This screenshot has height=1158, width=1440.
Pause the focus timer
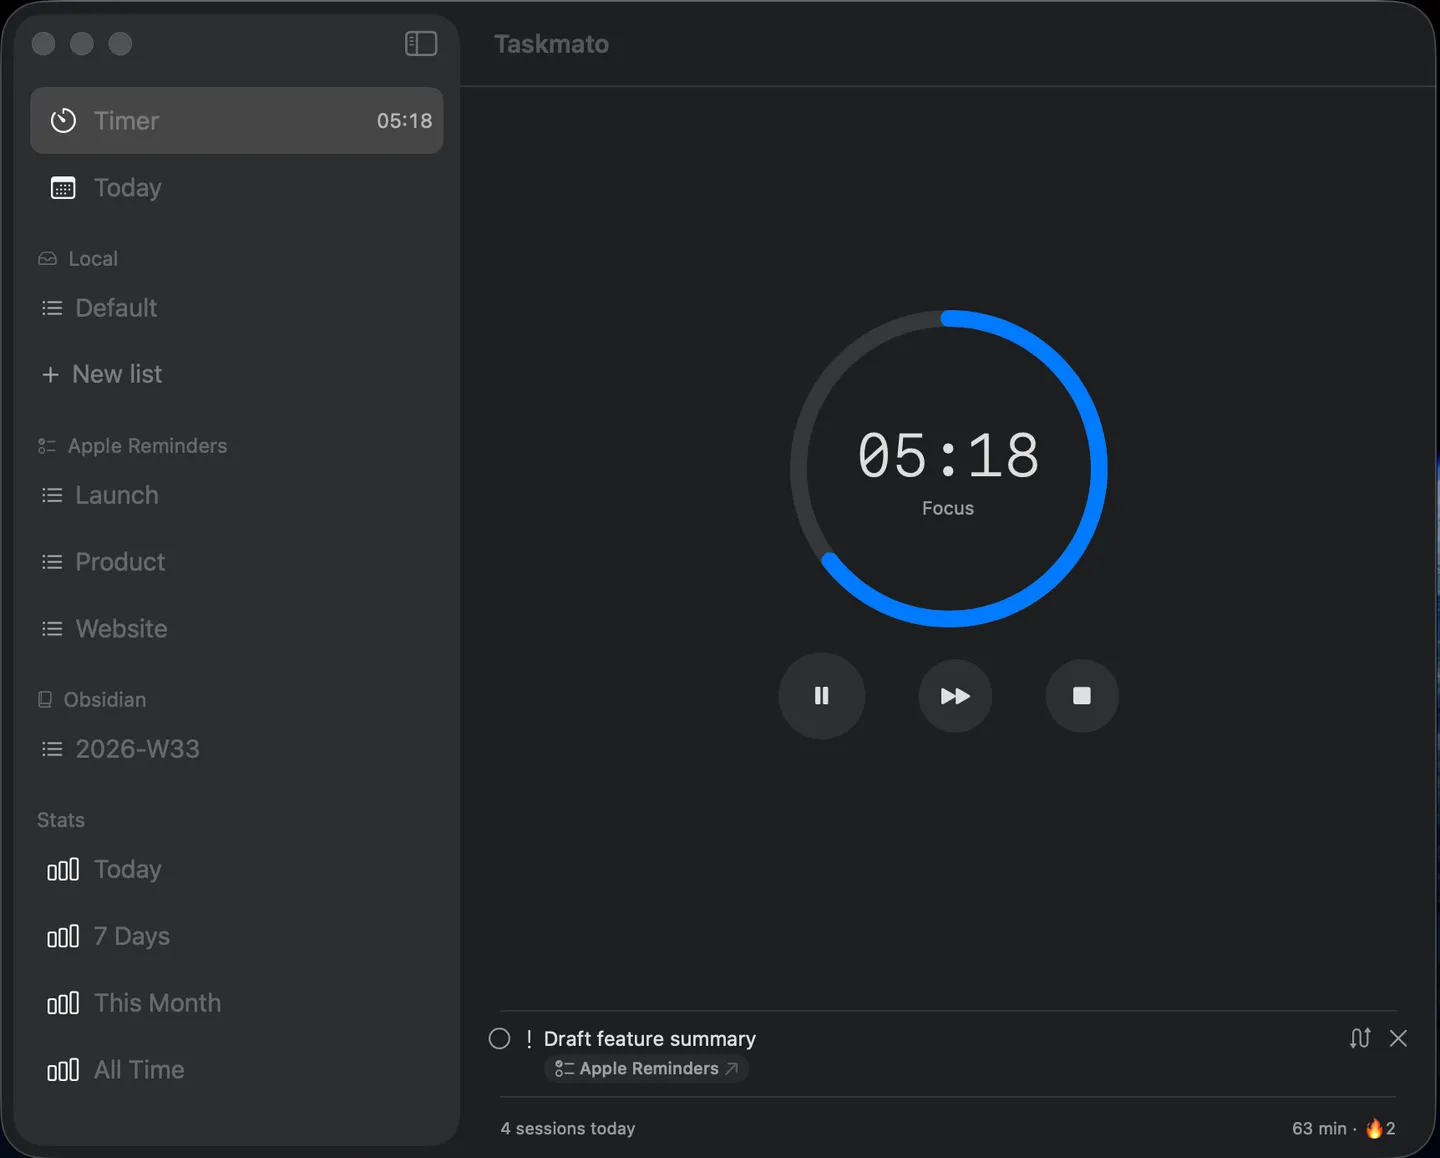(822, 696)
